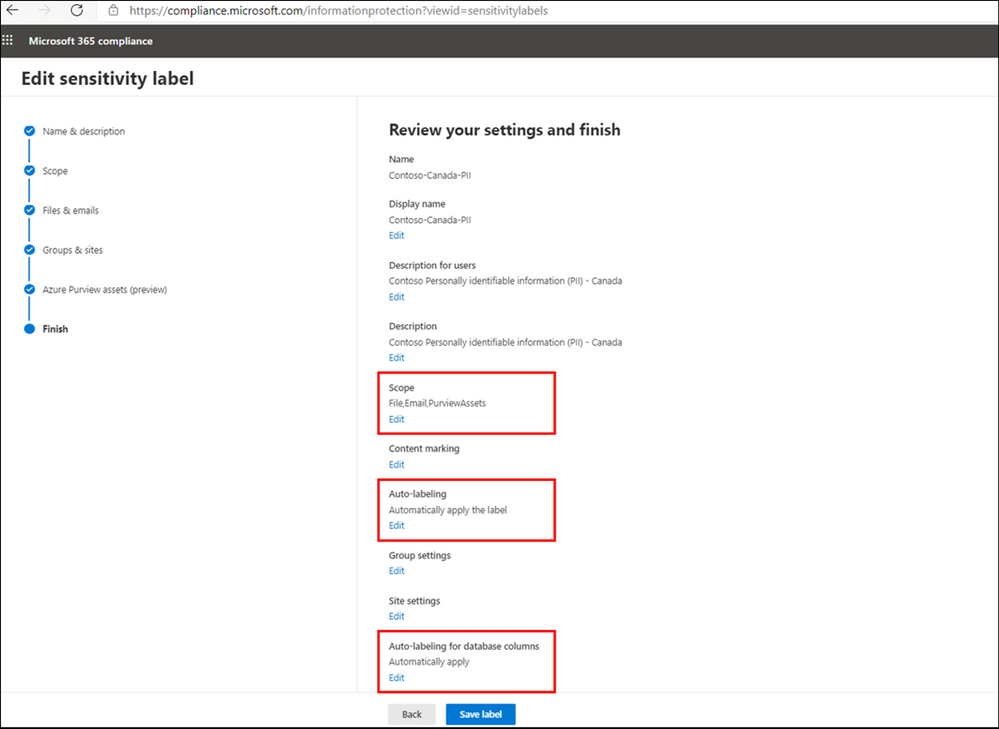This screenshot has height=729, width=999.
Task: Click the 'Display name' label
Action: [417, 203]
